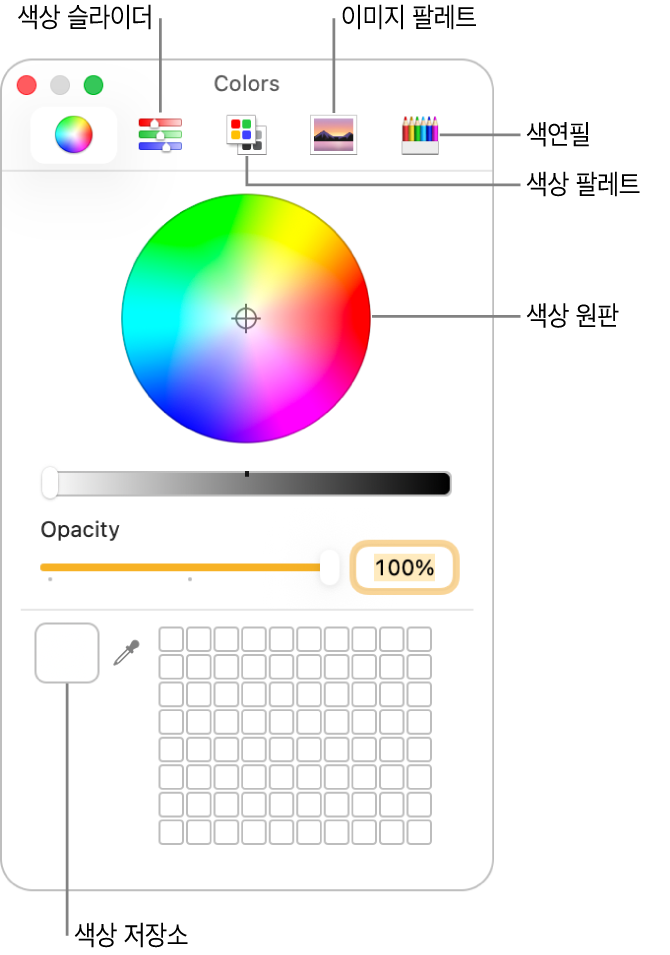Click the crosshair at wheel center

[246, 319]
